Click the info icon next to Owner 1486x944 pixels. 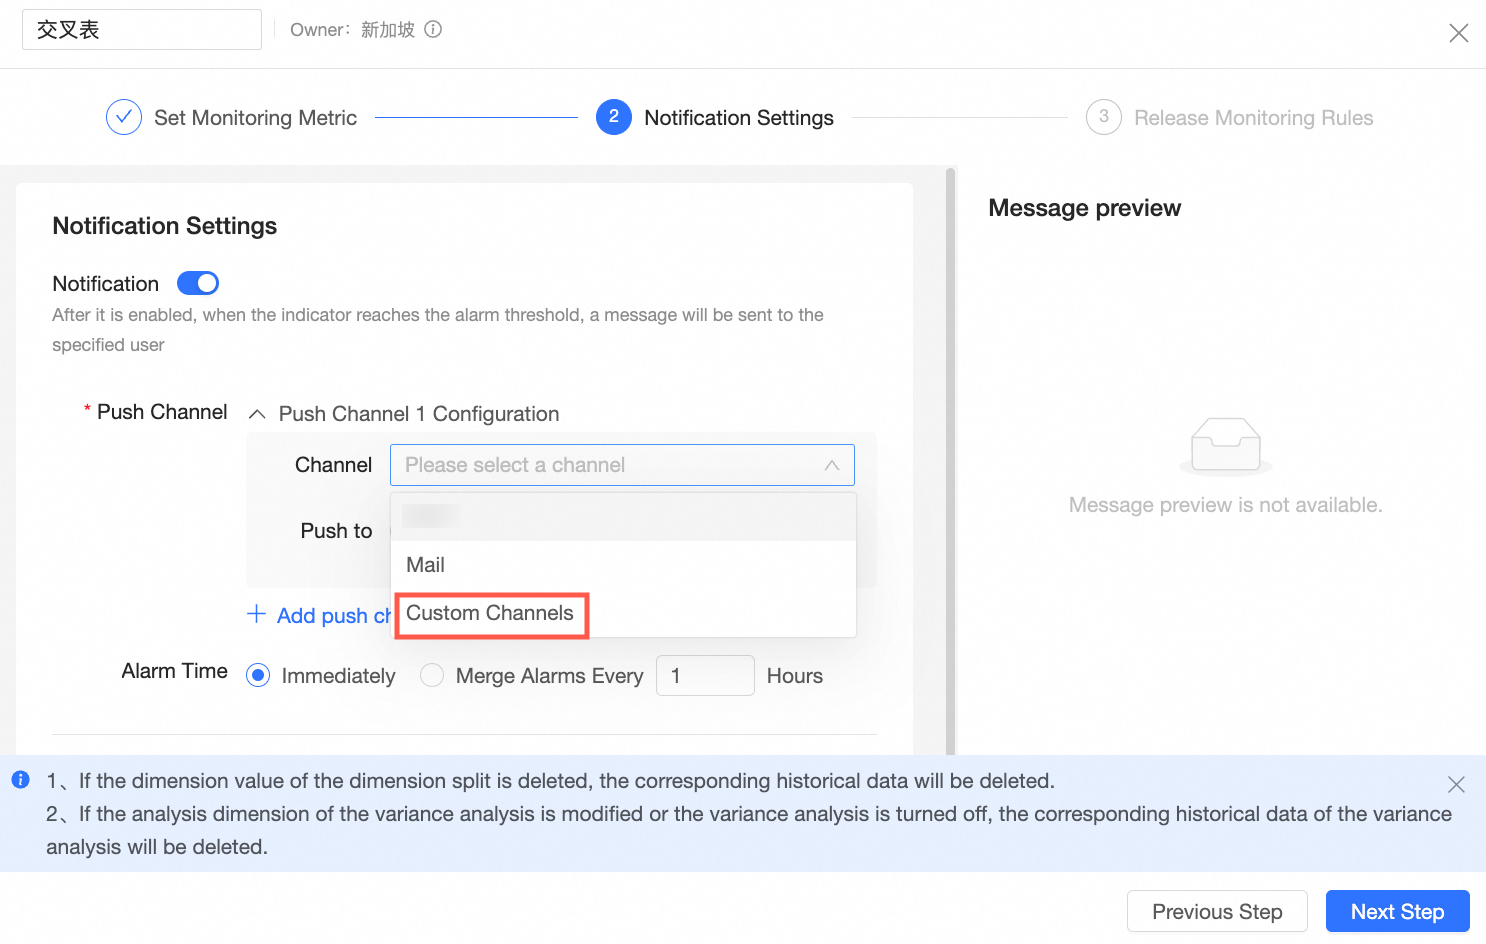click(433, 30)
